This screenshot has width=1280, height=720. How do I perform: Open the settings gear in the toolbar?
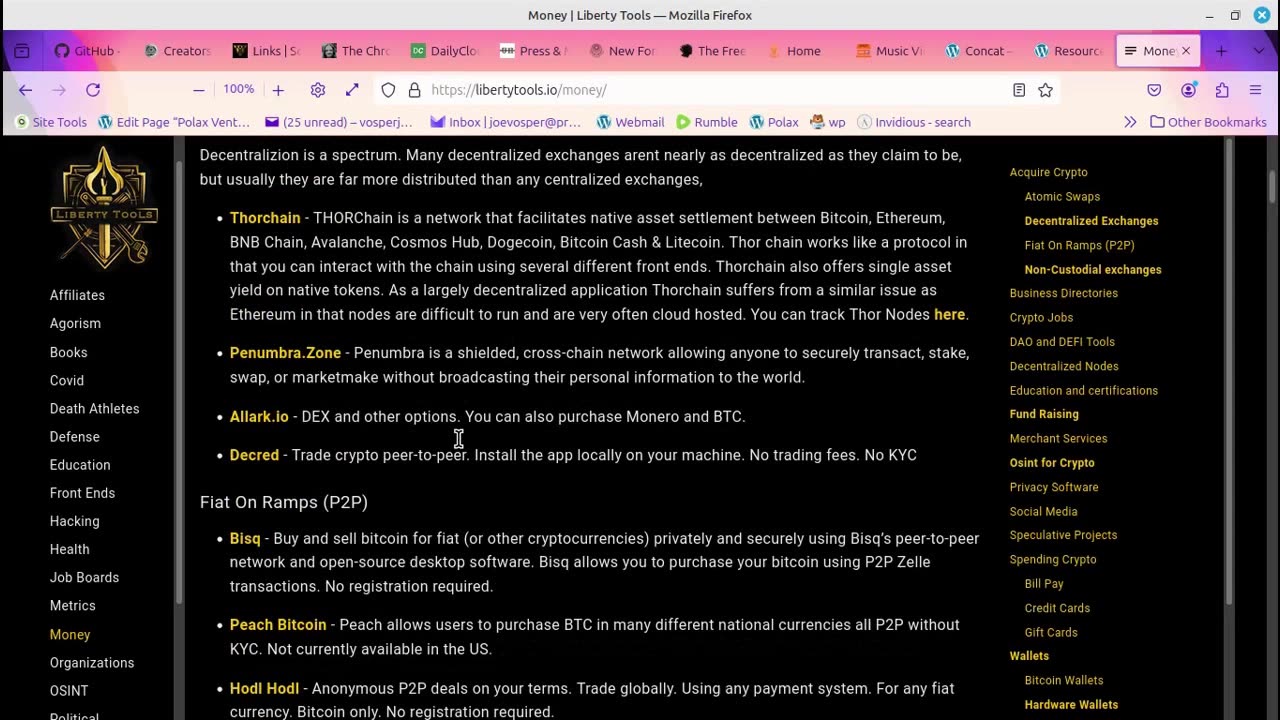click(x=318, y=90)
